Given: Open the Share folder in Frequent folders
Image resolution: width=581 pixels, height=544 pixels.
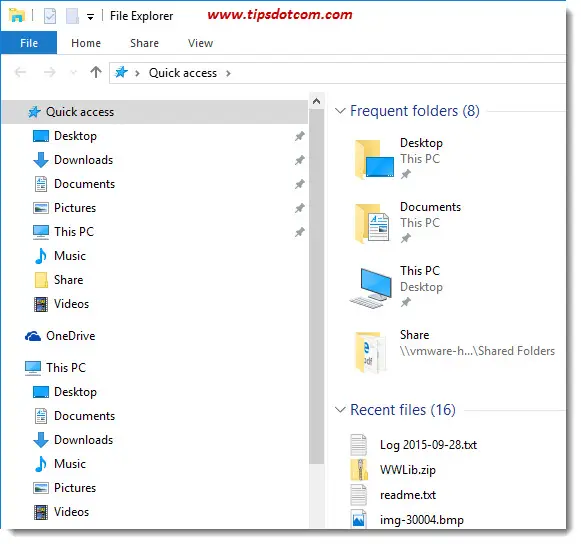Looking at the screenshot, I should click(x=452, y=351).
